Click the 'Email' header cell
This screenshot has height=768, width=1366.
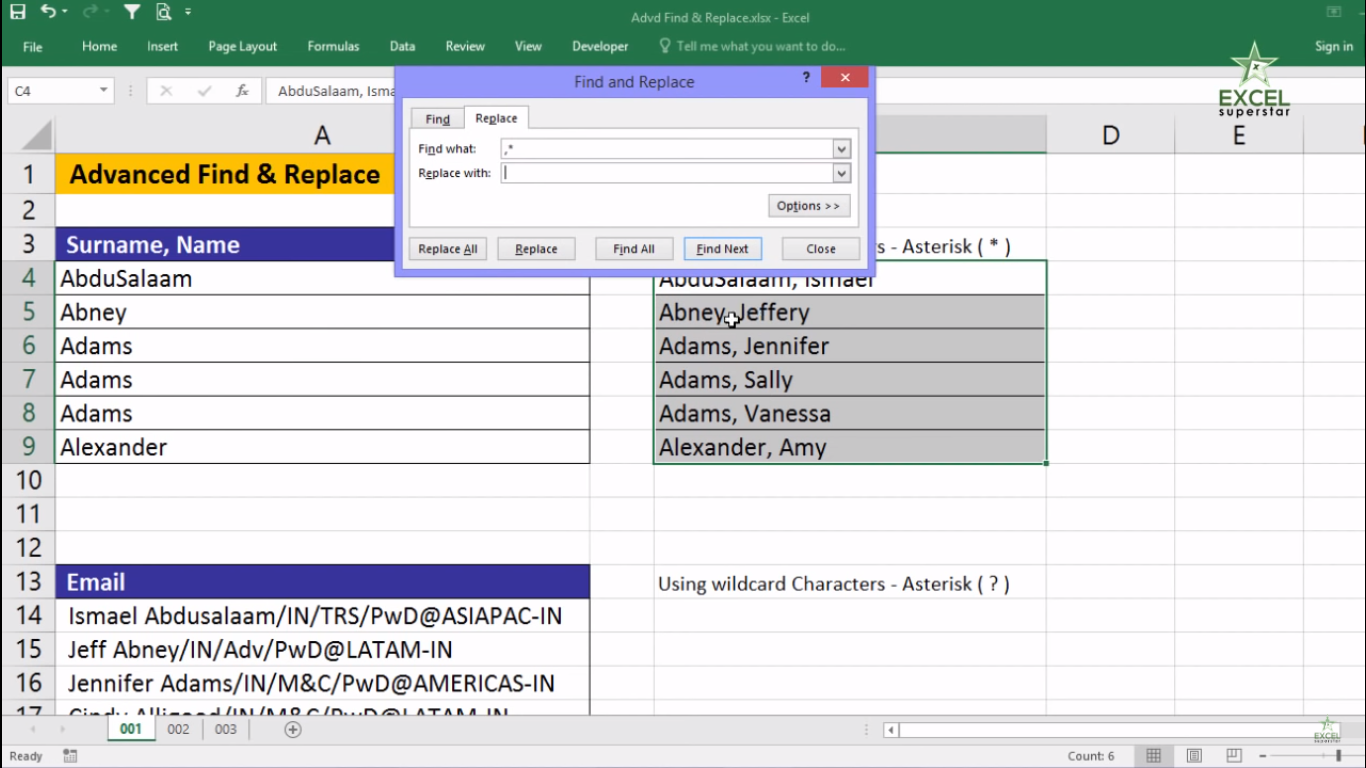(x=322, y=582)
